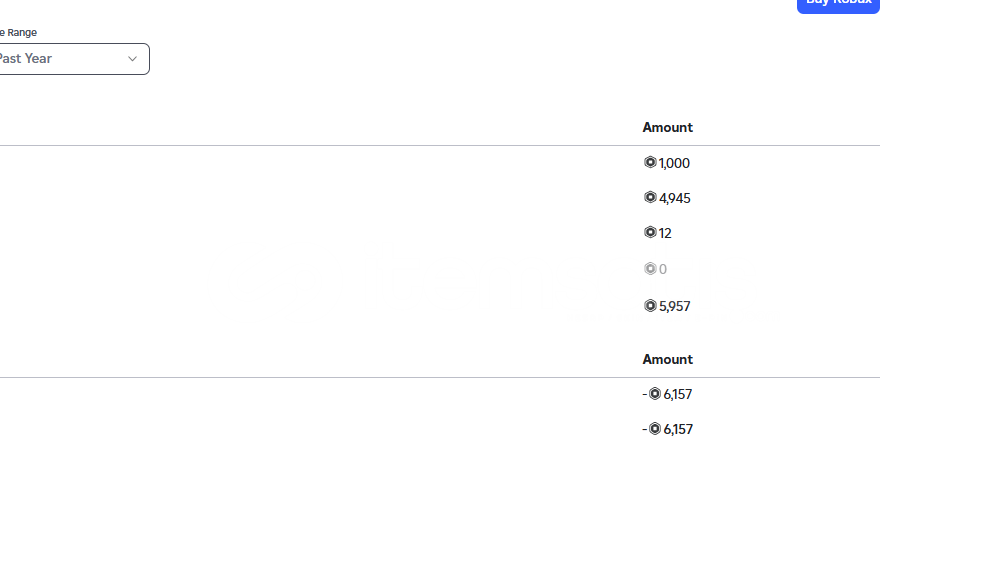
Task: Click Robux icon beside the 5,957 total
Action: tap(650, 305)
